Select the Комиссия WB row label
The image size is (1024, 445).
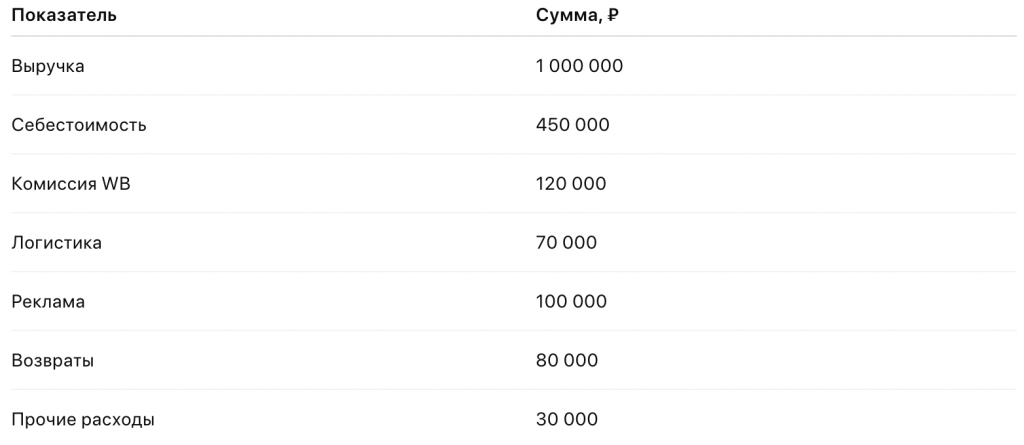coord(71,184)
